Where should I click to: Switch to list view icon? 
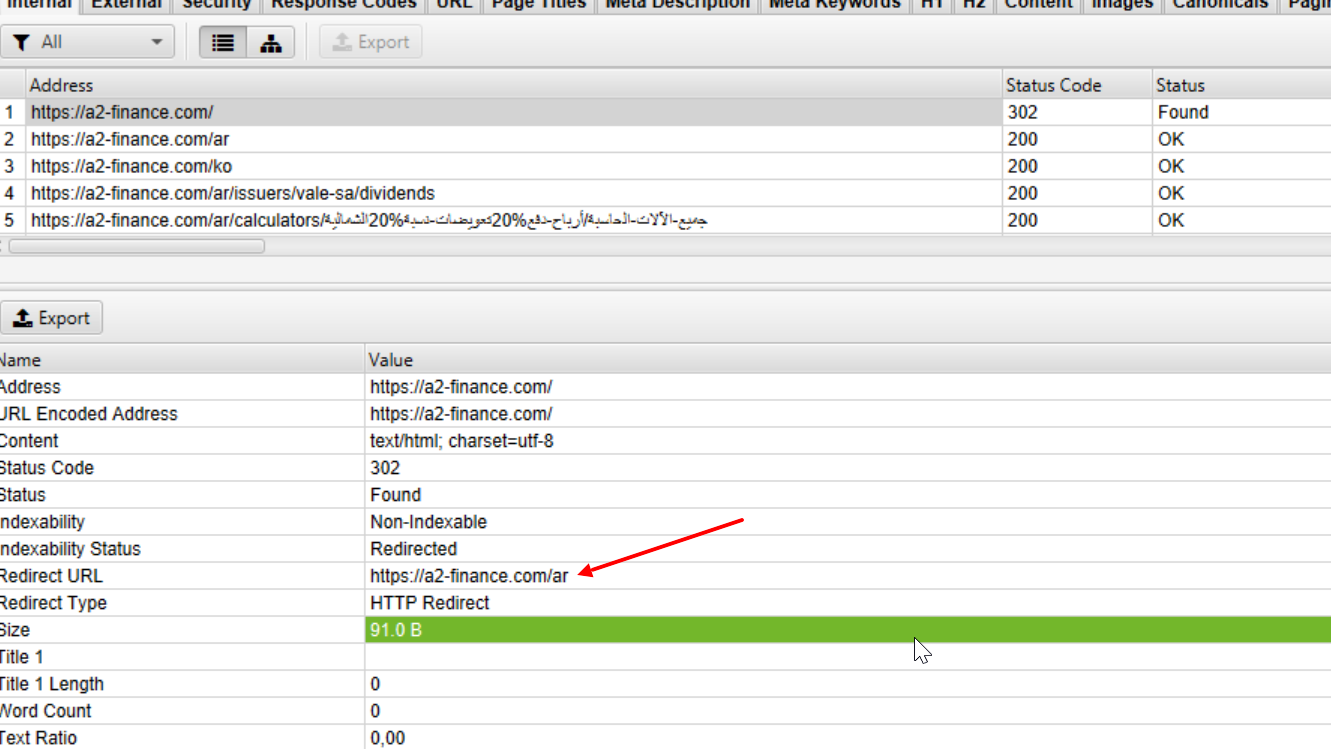223,42
